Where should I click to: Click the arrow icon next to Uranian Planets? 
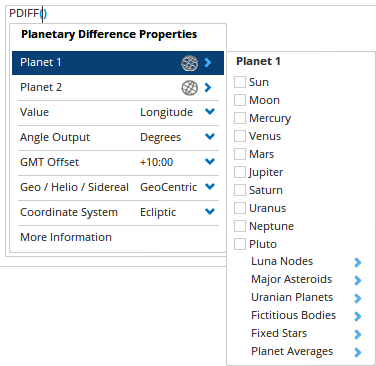pyautogui.click(x=357, y=298)
